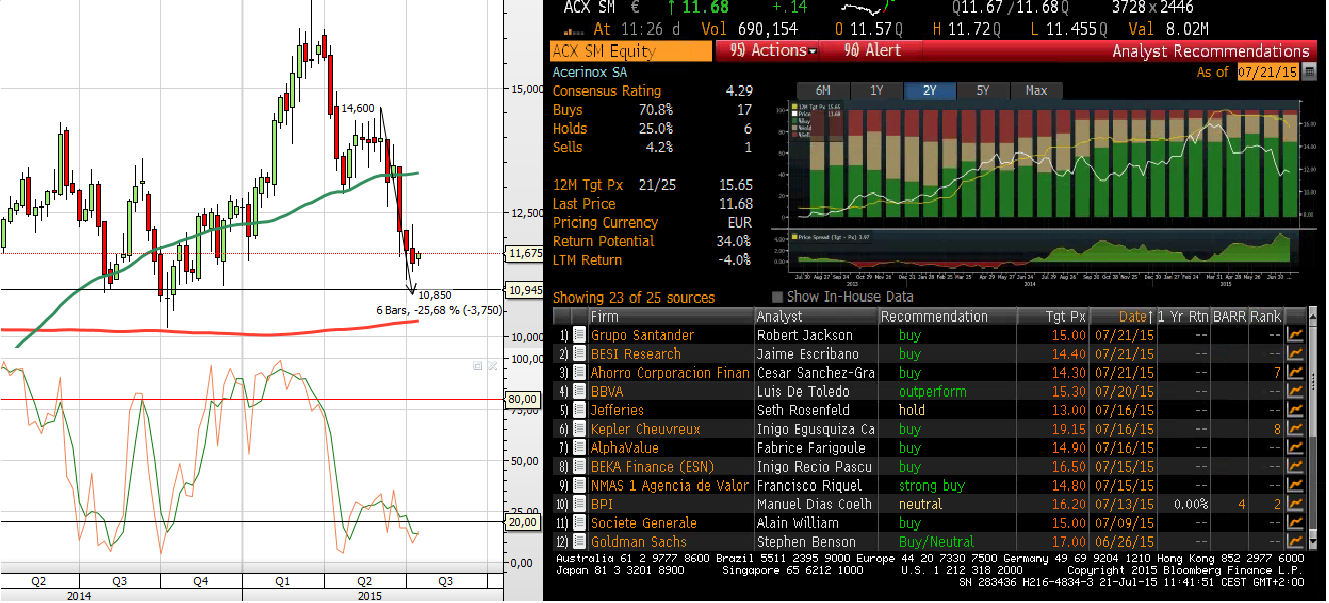The width and height of the screenshot is (1329, 603).
Task: Click the chart icon in the BPI row
Action: click(1295, 504)
